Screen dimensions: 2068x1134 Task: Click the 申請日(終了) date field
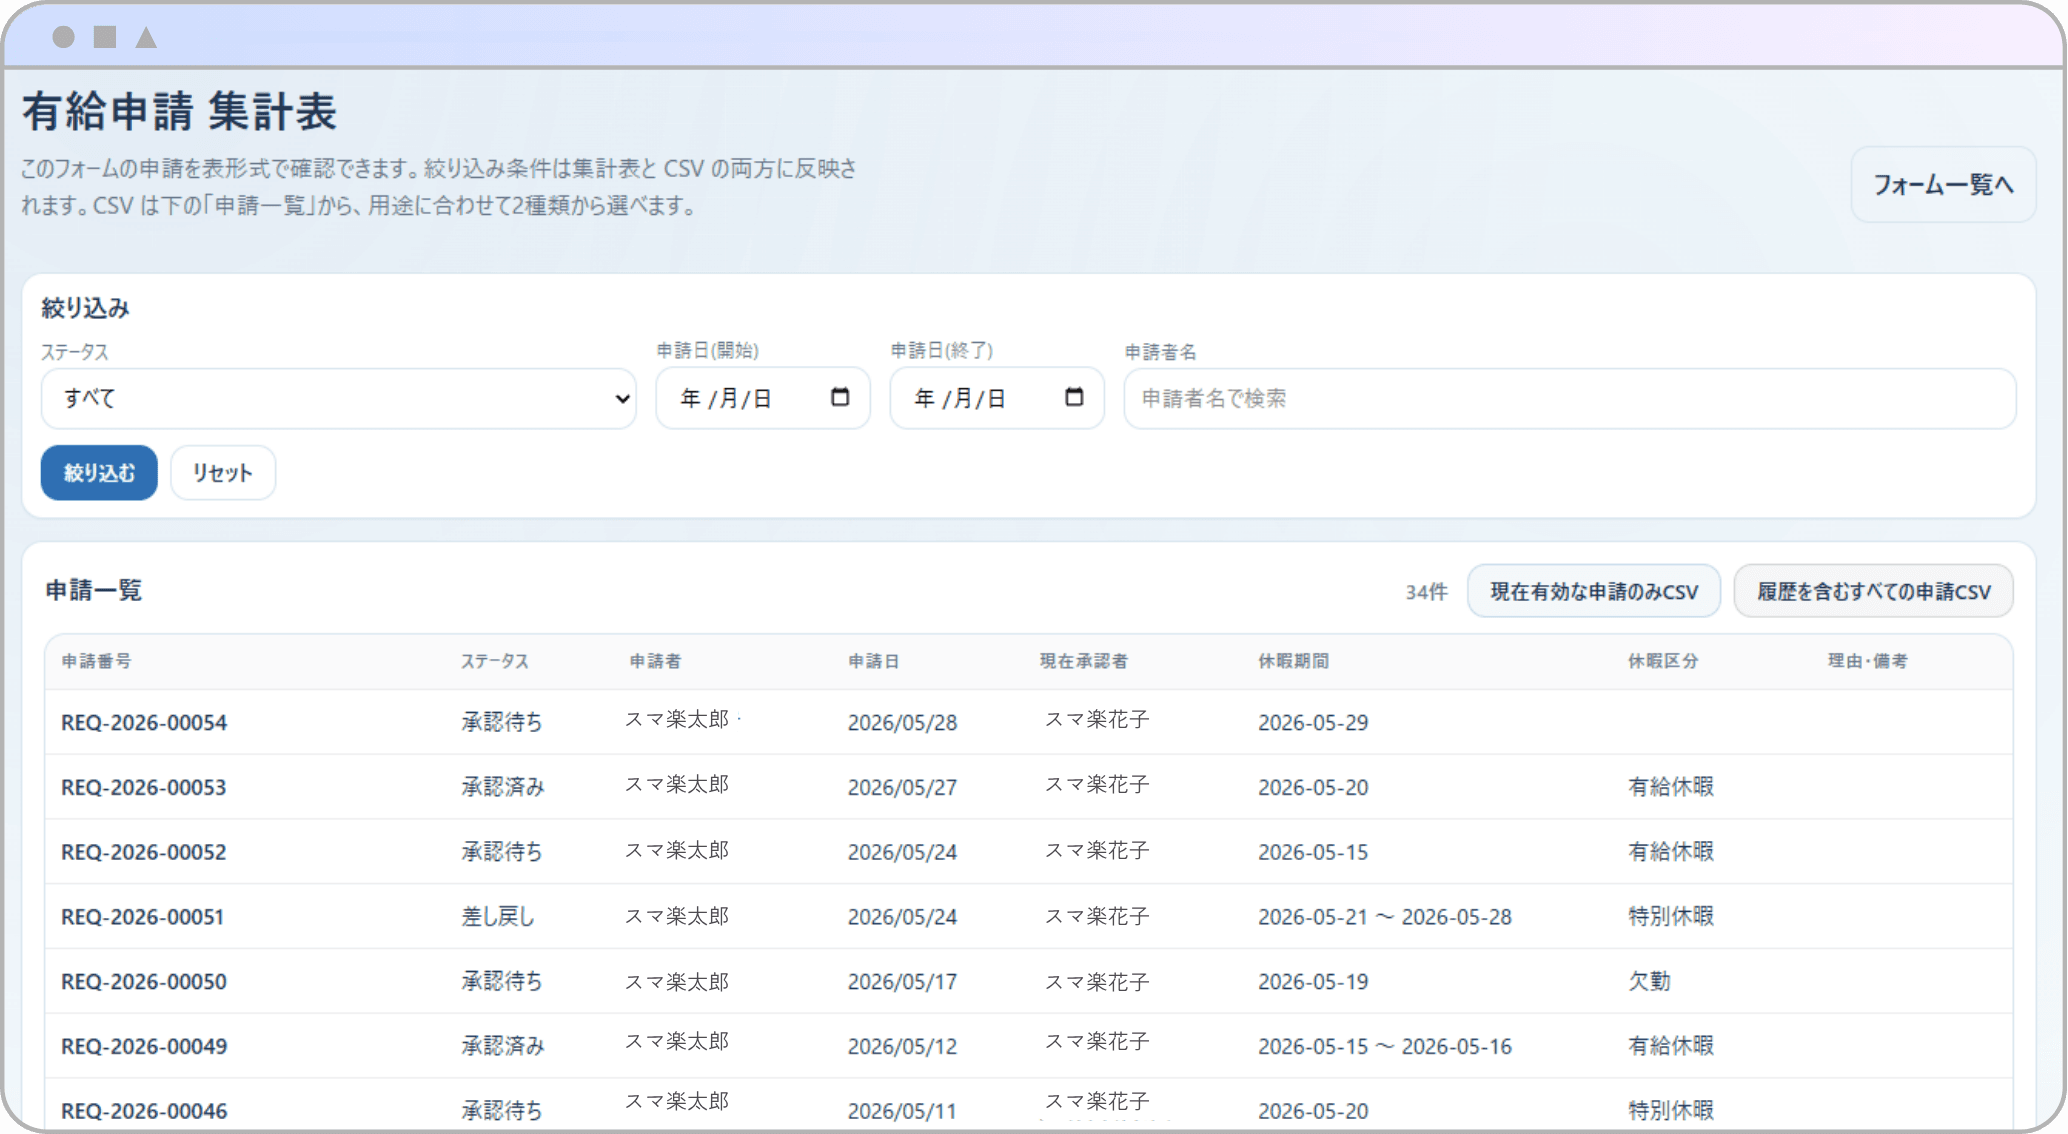996,398
